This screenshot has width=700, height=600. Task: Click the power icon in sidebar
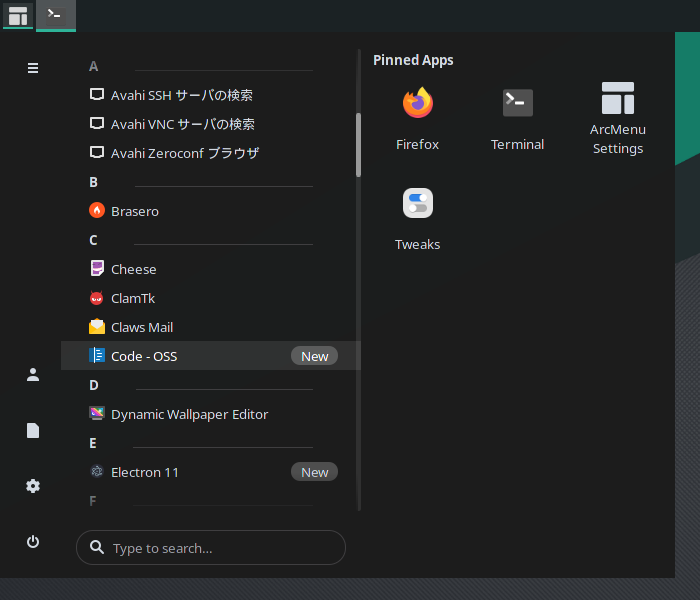click(x=33, y=542)
